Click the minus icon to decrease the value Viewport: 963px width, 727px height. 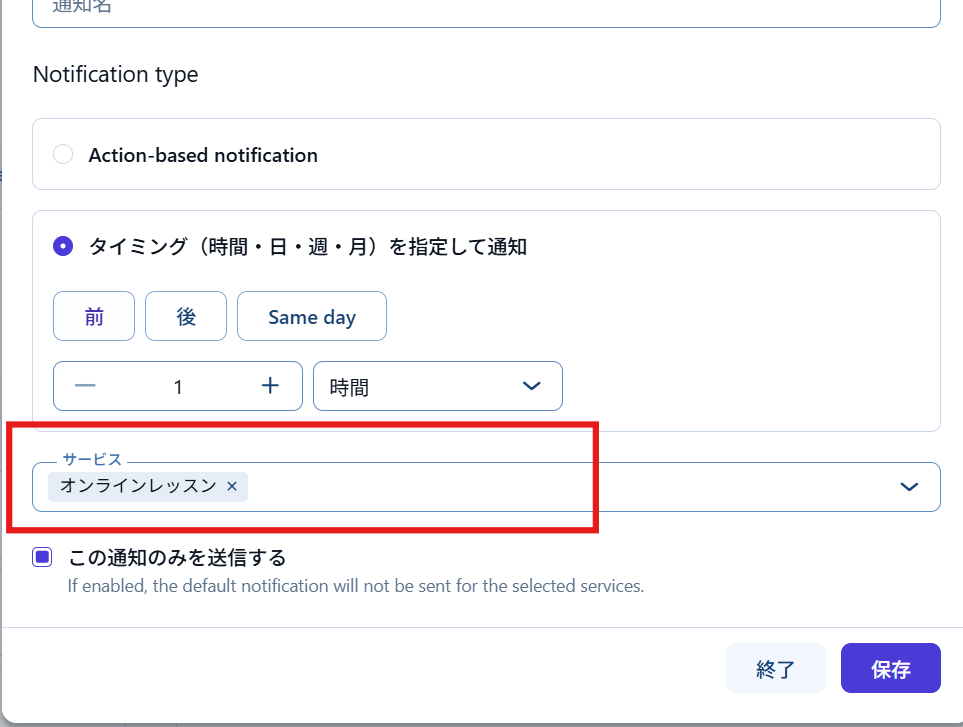point(85,386)
